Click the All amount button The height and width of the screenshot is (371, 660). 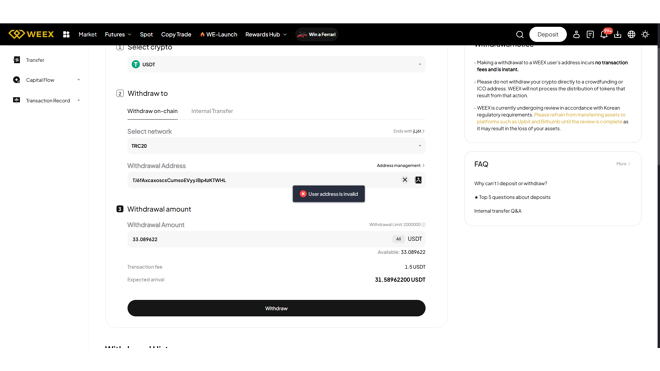398,239
